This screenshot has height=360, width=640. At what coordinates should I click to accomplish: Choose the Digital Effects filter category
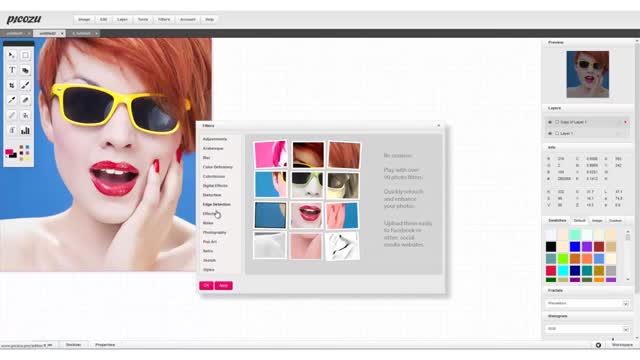[x=215, y=186]
